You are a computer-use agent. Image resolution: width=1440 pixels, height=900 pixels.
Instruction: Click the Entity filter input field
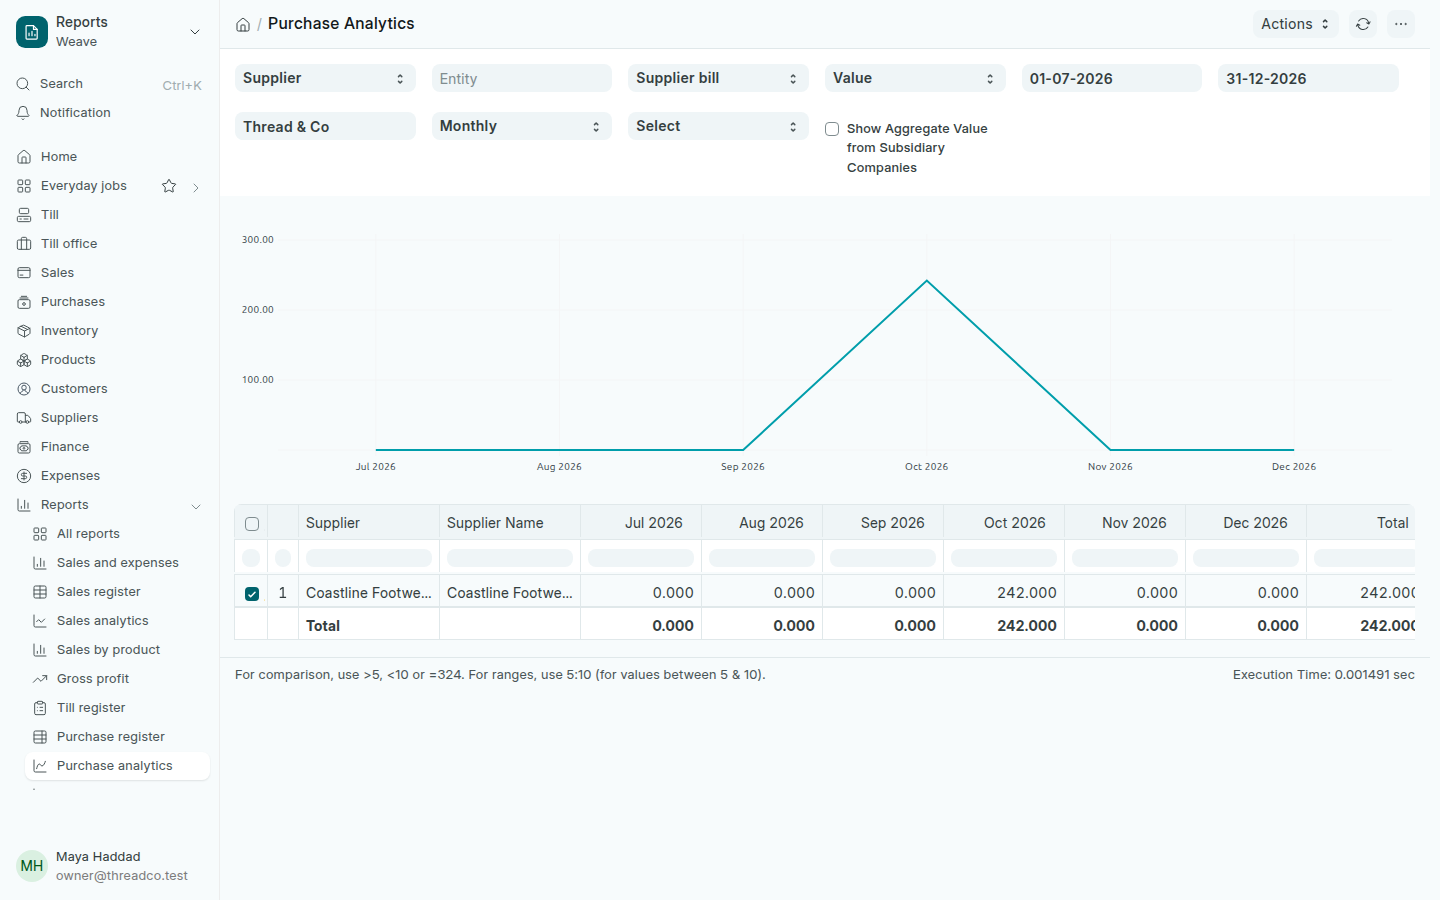(x=522, y=78)
